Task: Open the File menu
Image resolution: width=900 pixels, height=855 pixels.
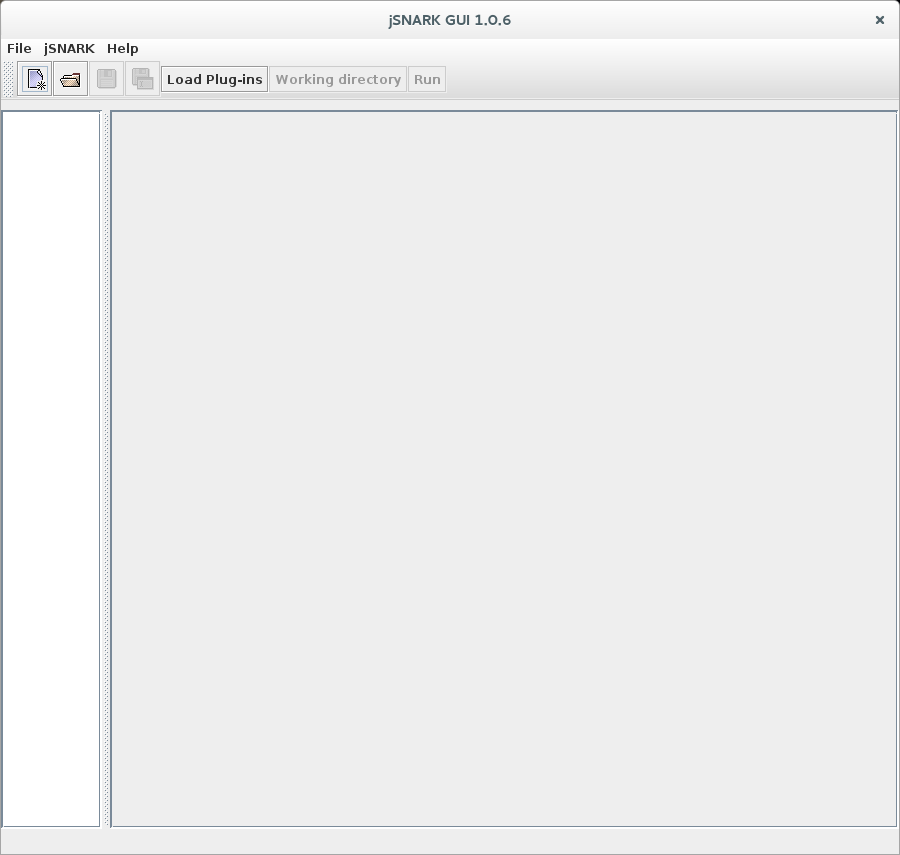Action: (x=19, y=49)
